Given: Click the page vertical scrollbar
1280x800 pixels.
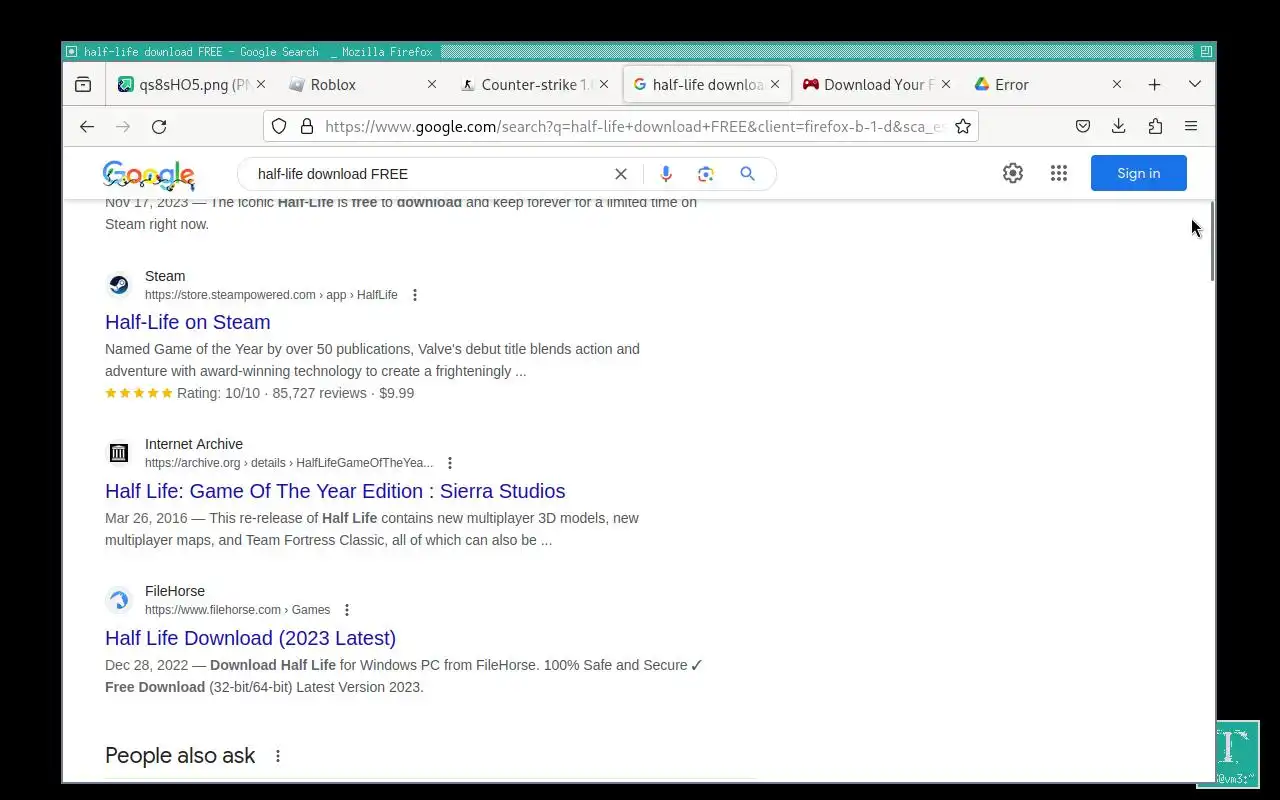Looking at the screenshot, I should point(1212,240).
